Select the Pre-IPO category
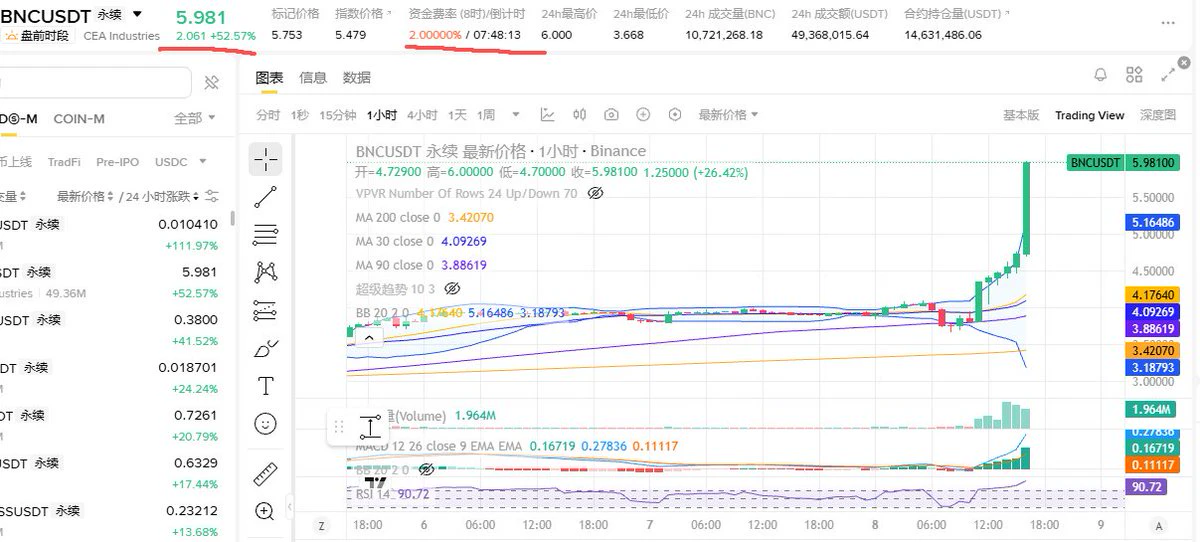 click(118, 162)
